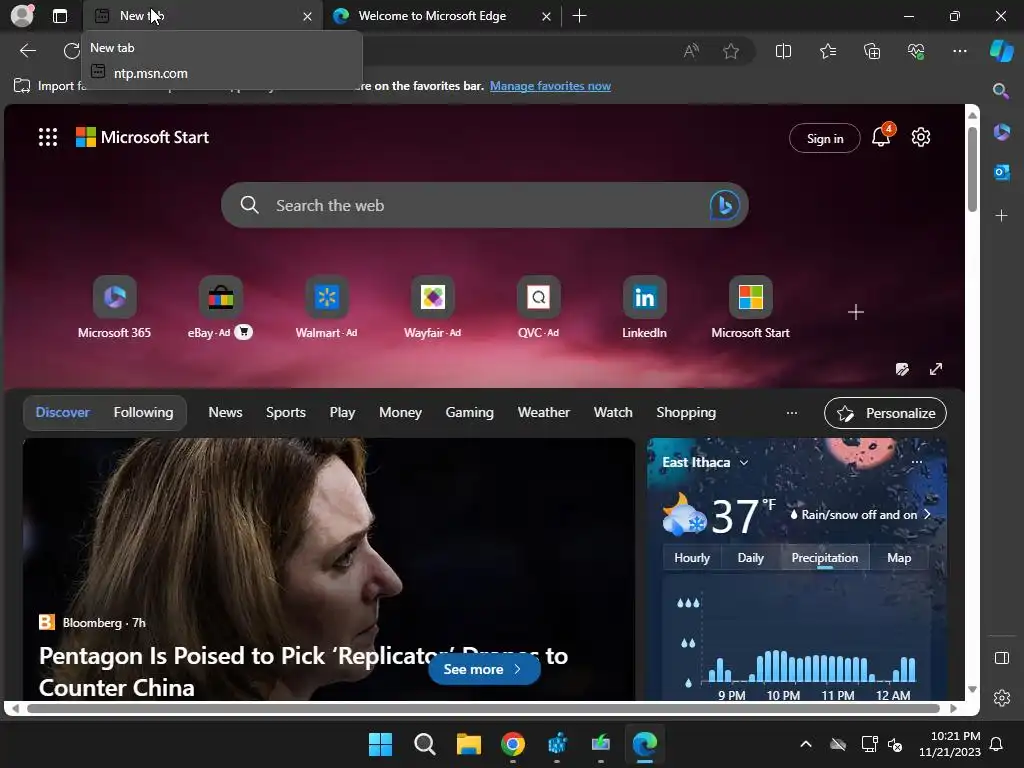Open the notifications bell
This screenshot has height=768, width=1024.
881,137
